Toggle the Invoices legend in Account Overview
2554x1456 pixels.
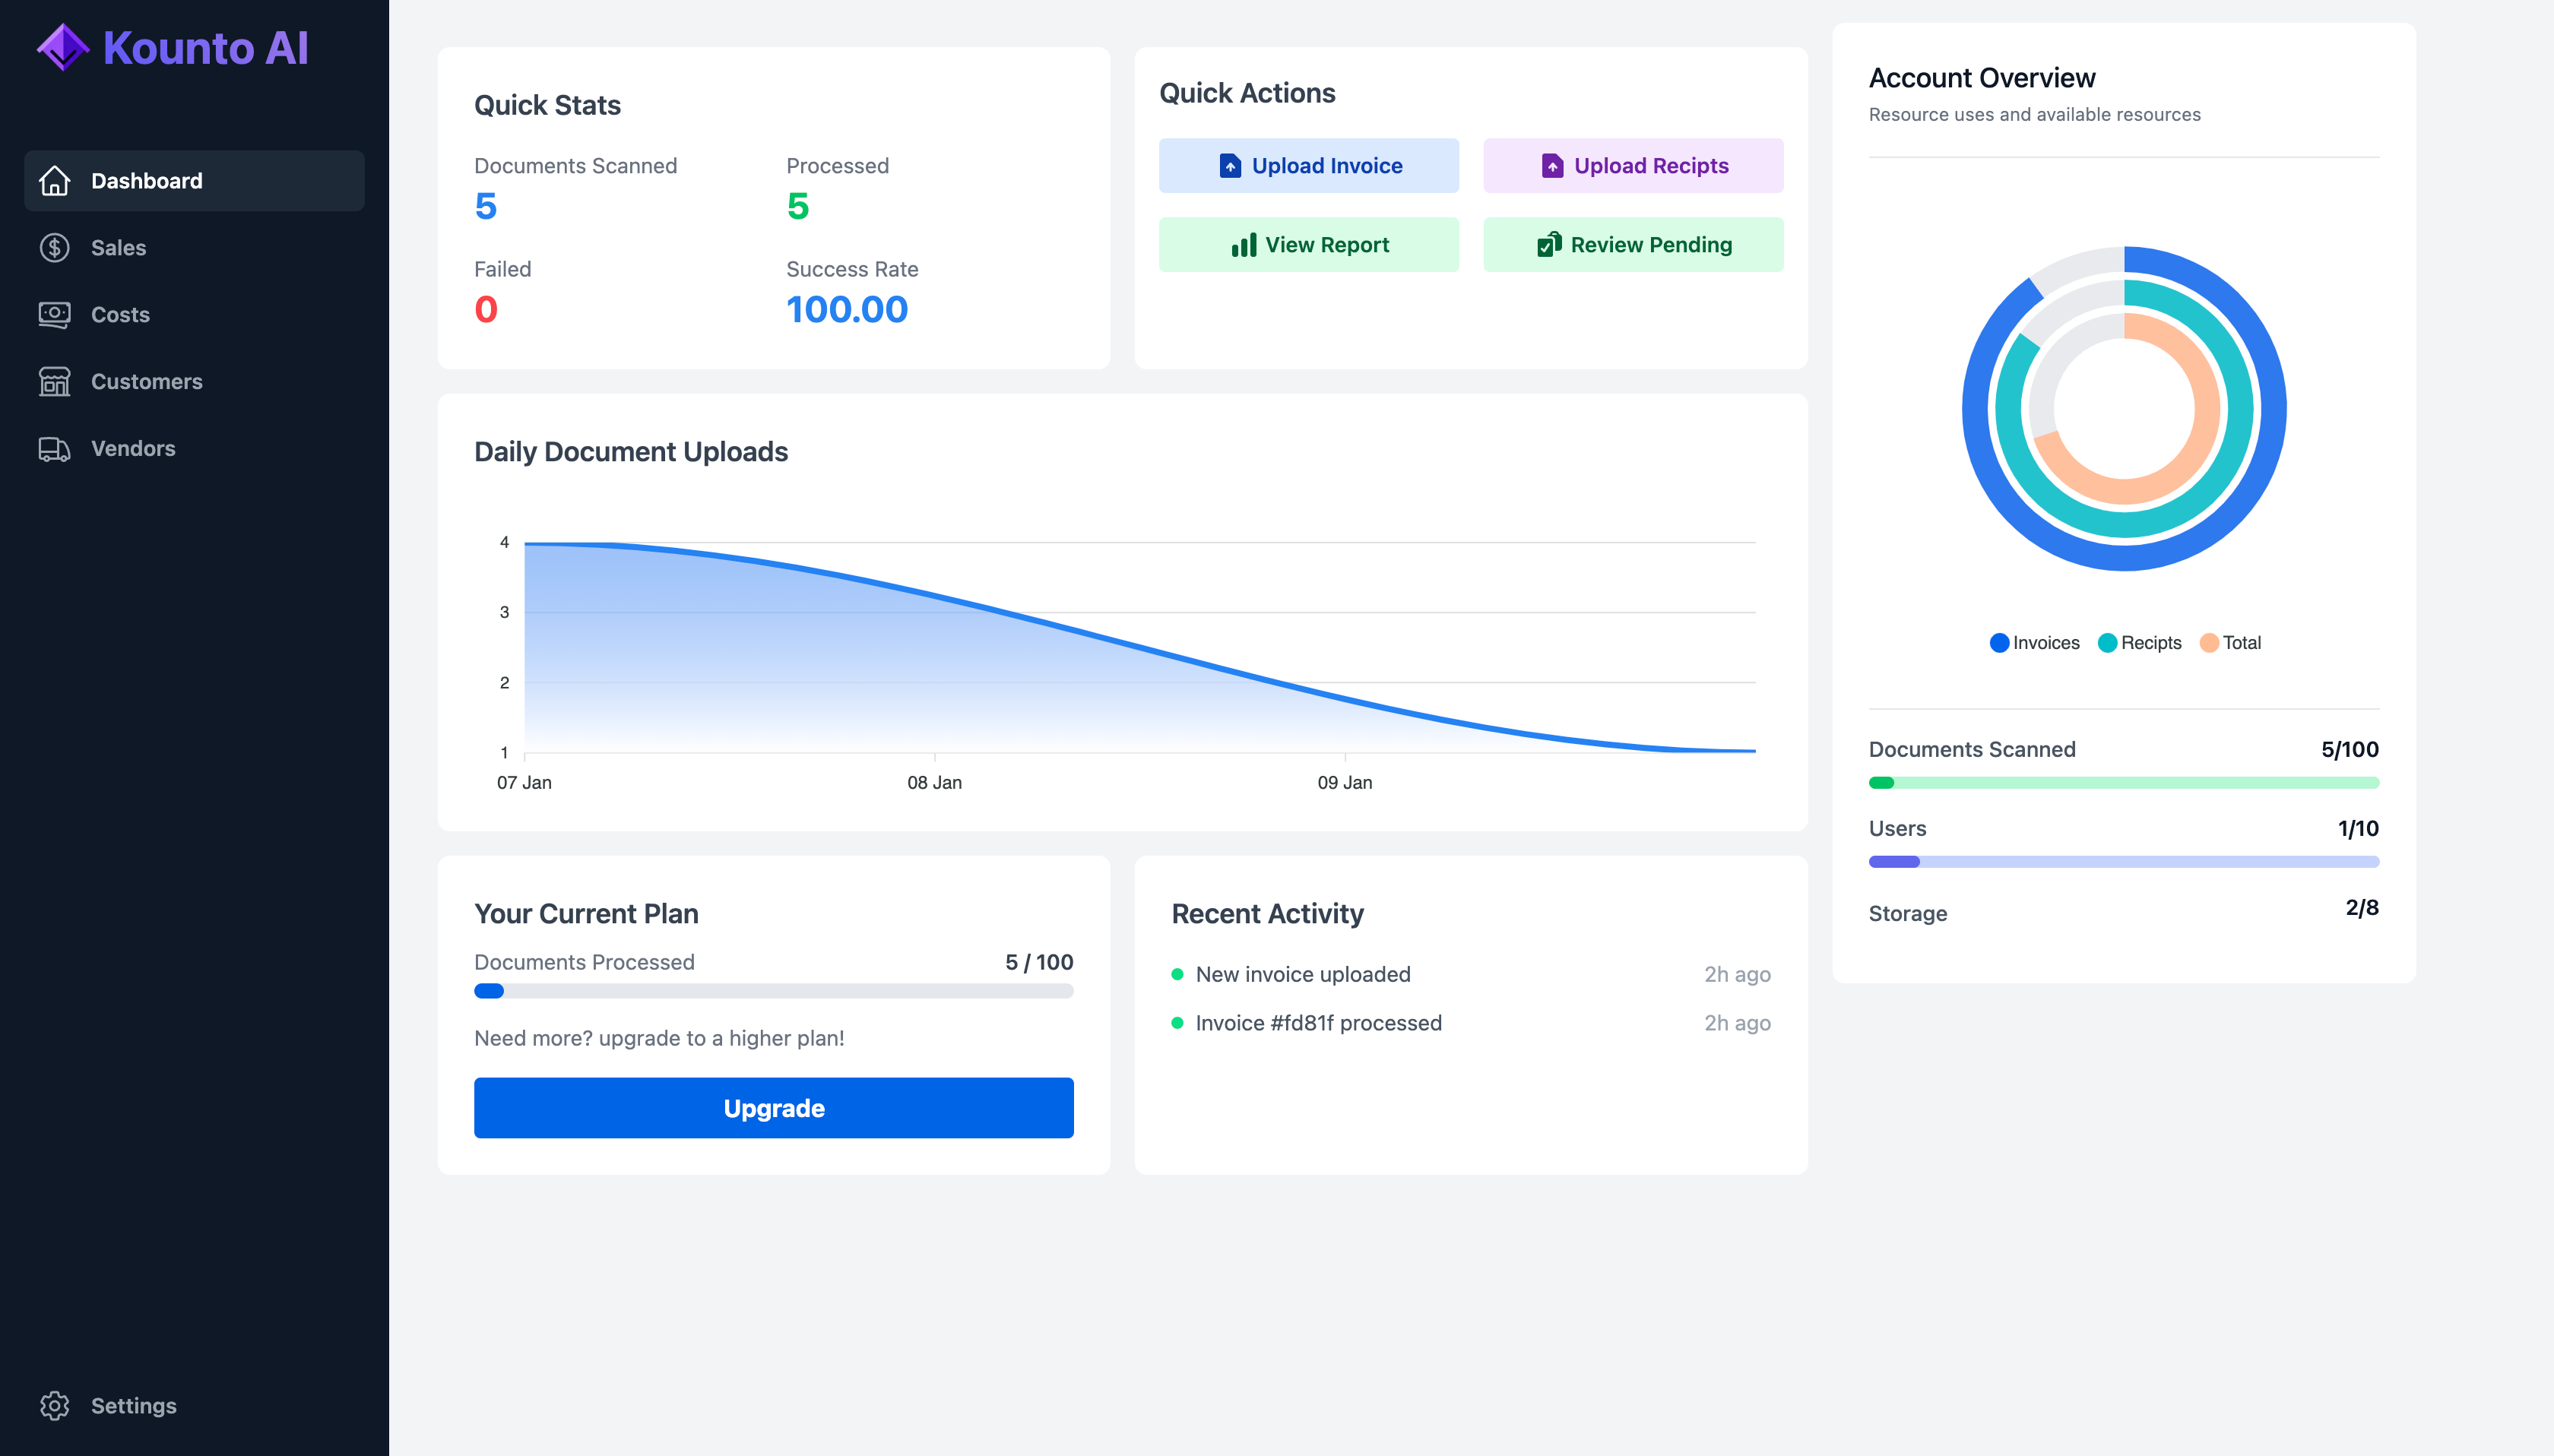tap(2035, 642)
